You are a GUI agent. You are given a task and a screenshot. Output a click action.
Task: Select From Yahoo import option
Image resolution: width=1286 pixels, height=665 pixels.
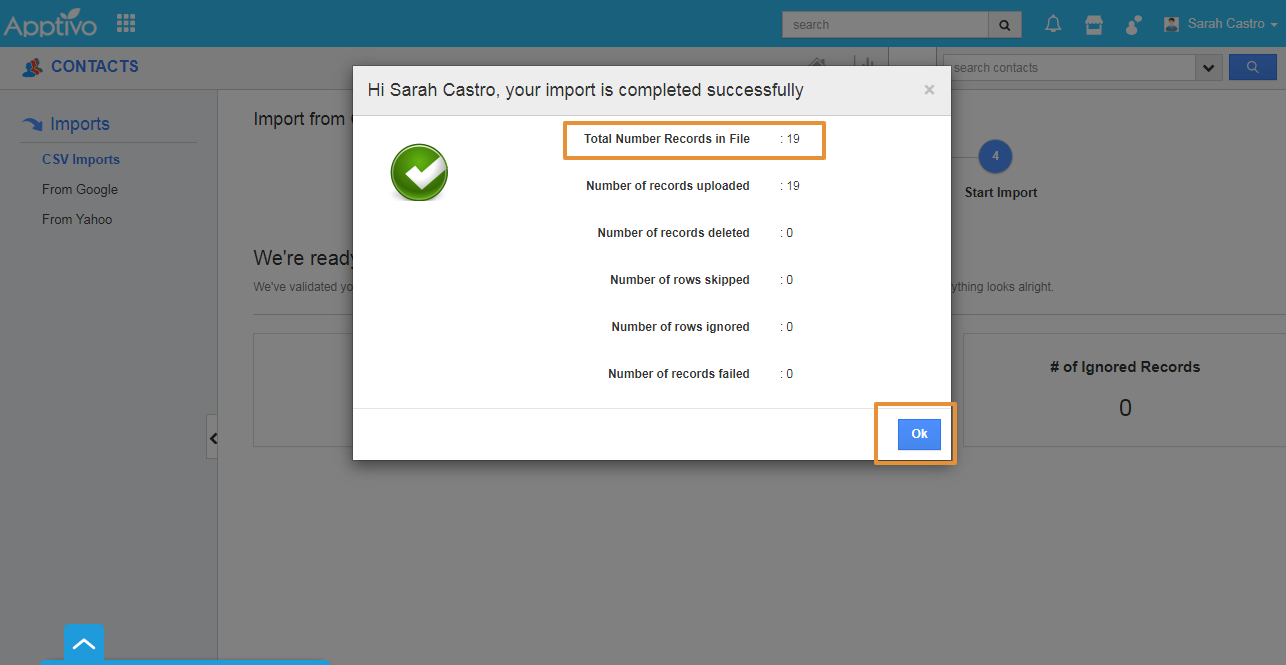click(x=77, y=219)
